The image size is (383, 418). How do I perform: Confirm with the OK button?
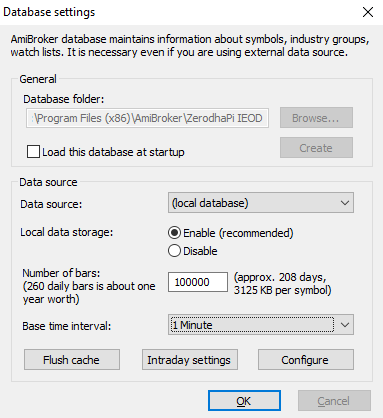tap(244, 401)
